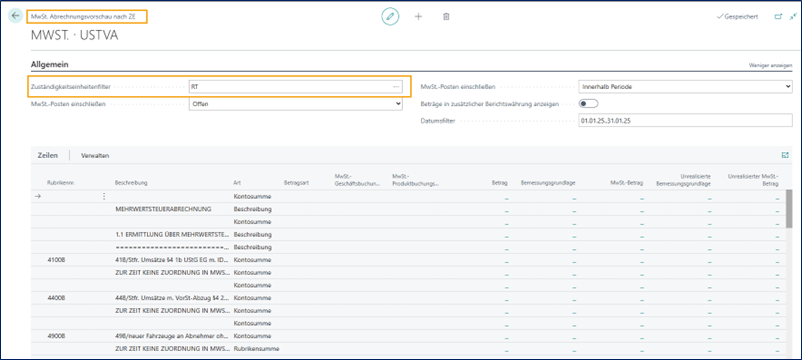
Task: Open the Offen MwSt.-Posten dropdown
Action: pyautogui.click(x=296, y=104)
